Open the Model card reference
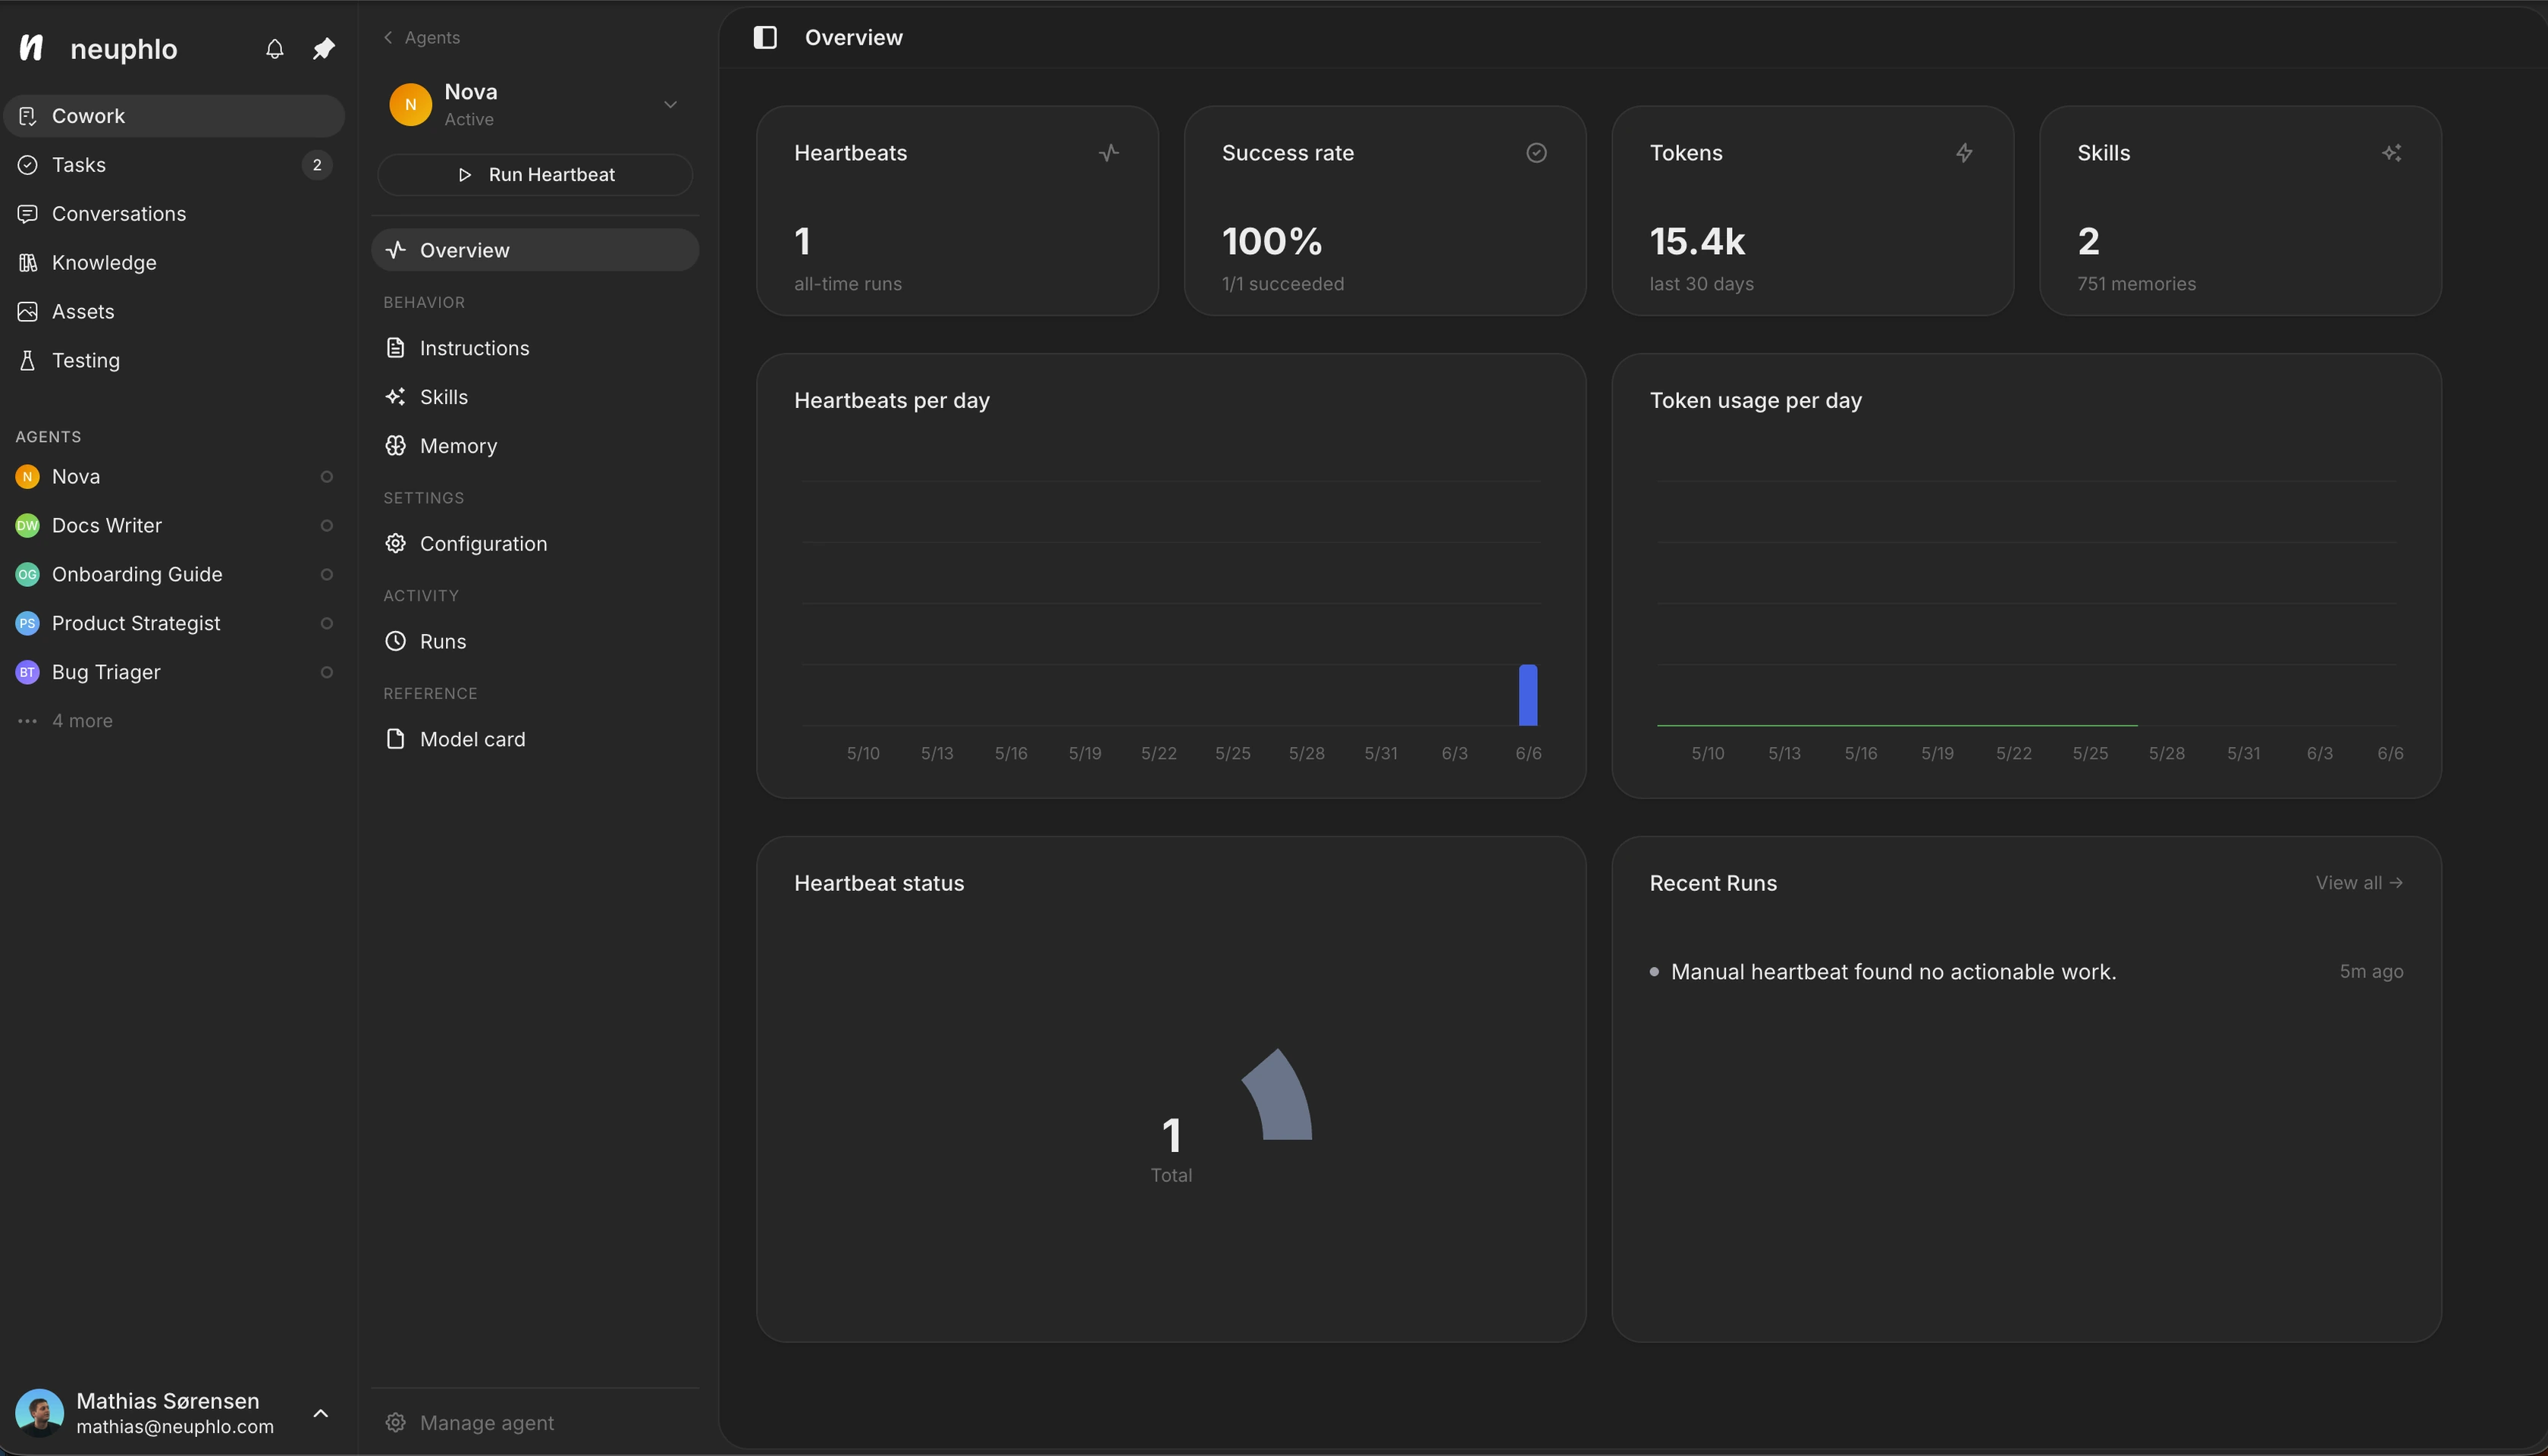The image size is (2548, 1456). point(535,740)
